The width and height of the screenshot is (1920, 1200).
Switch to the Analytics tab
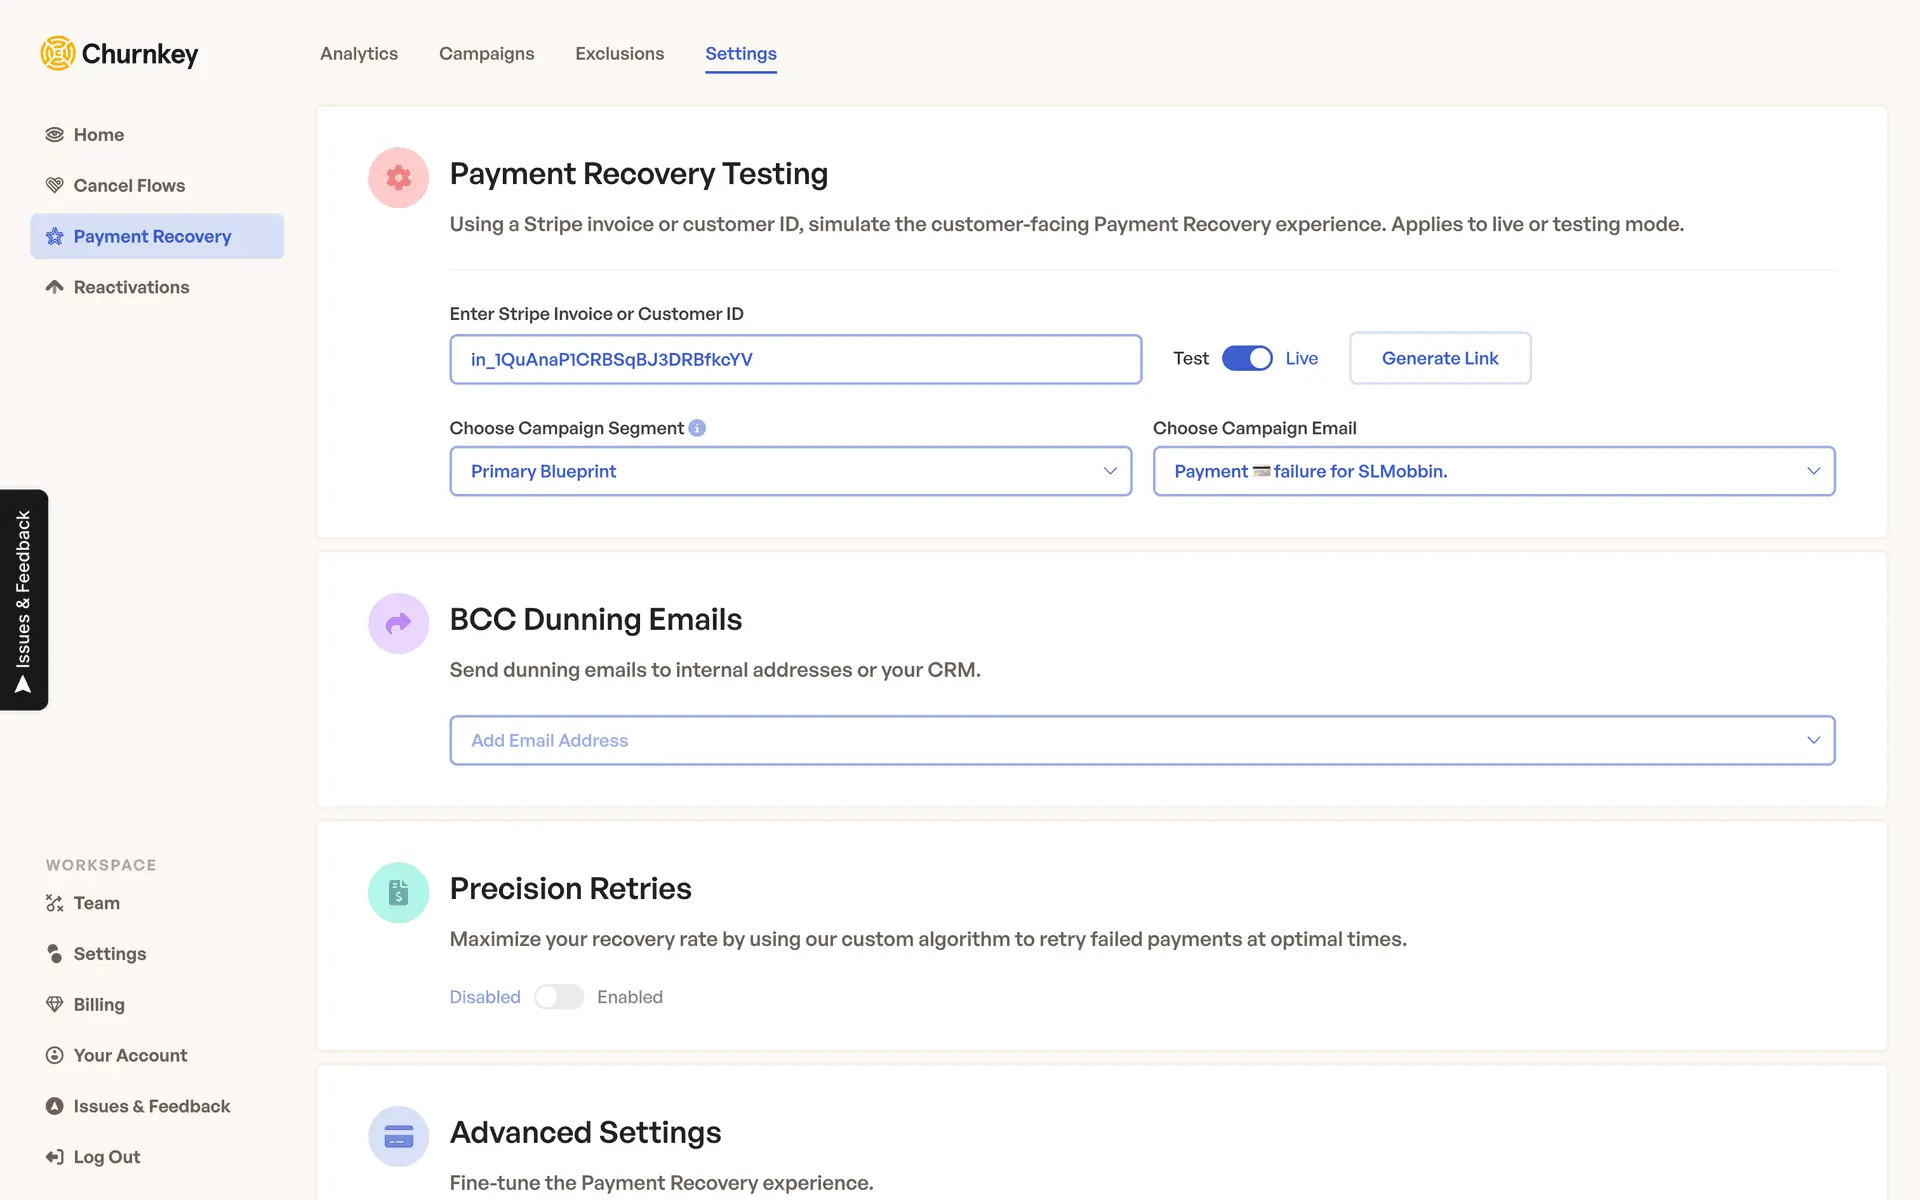[x=359, y=54]
